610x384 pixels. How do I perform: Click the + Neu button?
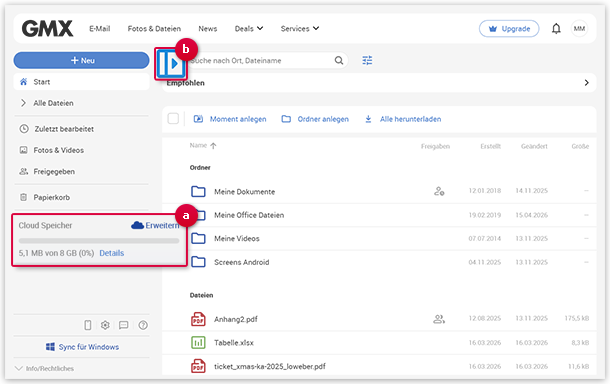pos(81,60)
